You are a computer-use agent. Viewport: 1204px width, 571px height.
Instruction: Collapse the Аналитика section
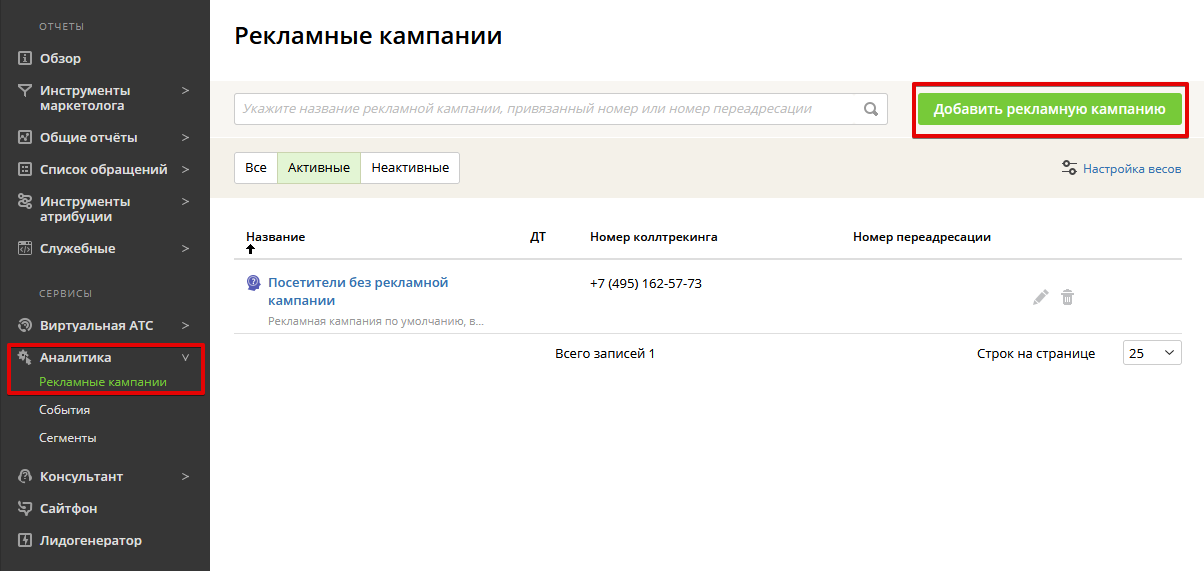[185, 357]
